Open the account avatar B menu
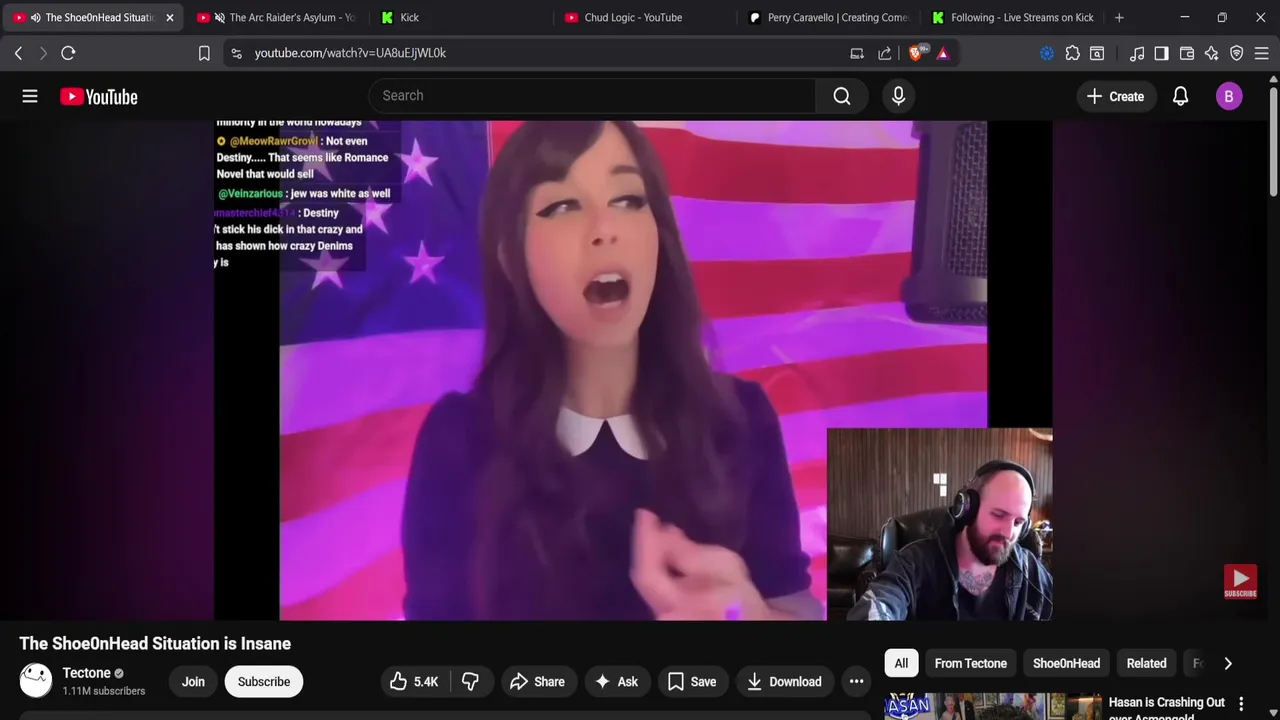1280x720 pixels. [1229, 96]
